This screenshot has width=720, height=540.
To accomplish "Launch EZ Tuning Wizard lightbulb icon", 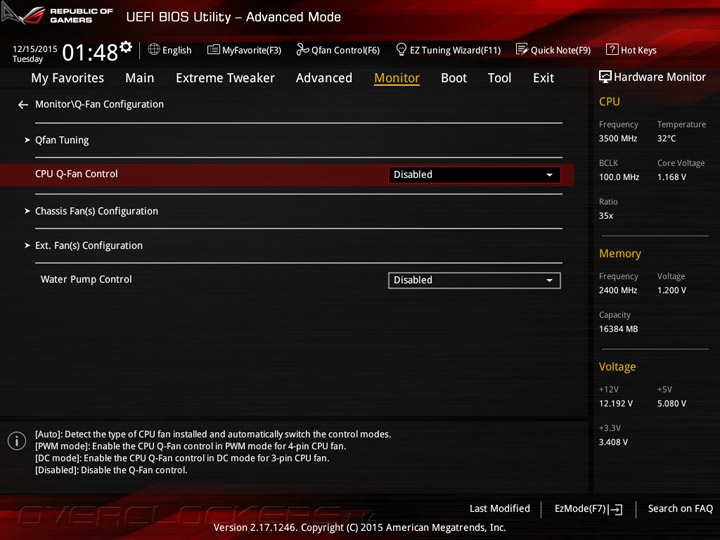I will coord(401,50).
